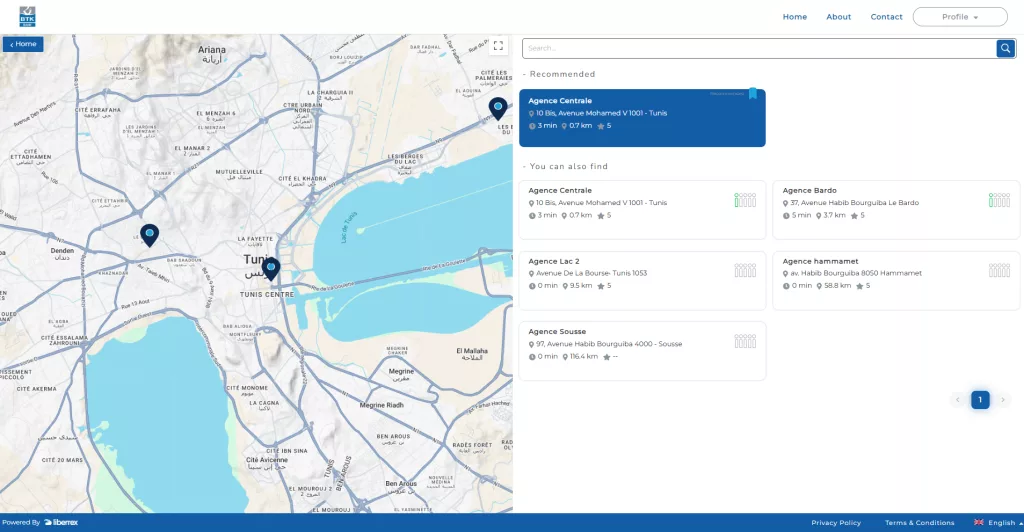Click '97, Avenue Habib Bourguiba 4000 - Sousse' address
This screenshot has width=1024, height=532.
pyautogui.click(x=609, y=344)
